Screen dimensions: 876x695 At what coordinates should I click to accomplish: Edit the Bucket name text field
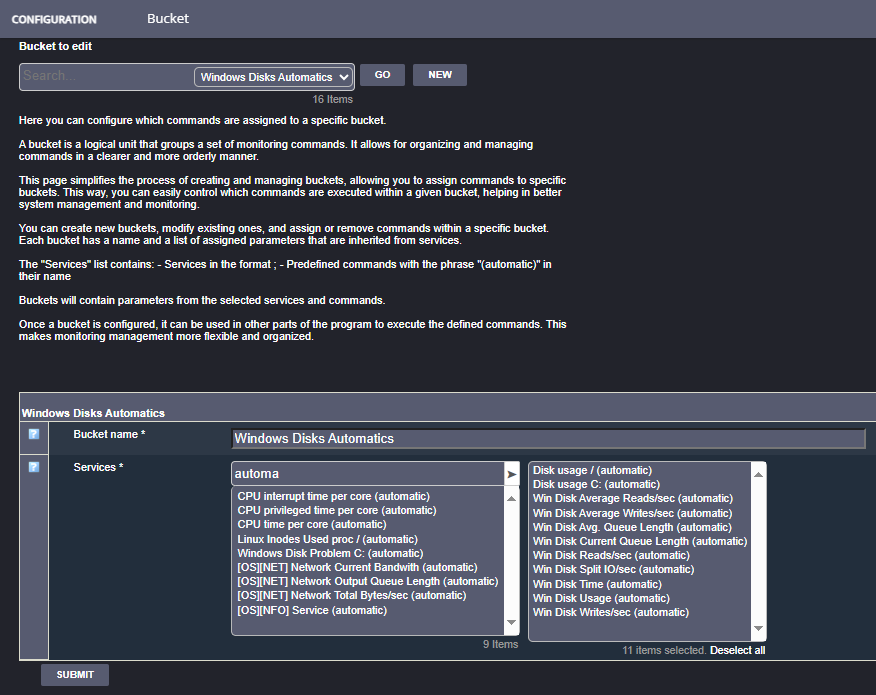(548, 438)
